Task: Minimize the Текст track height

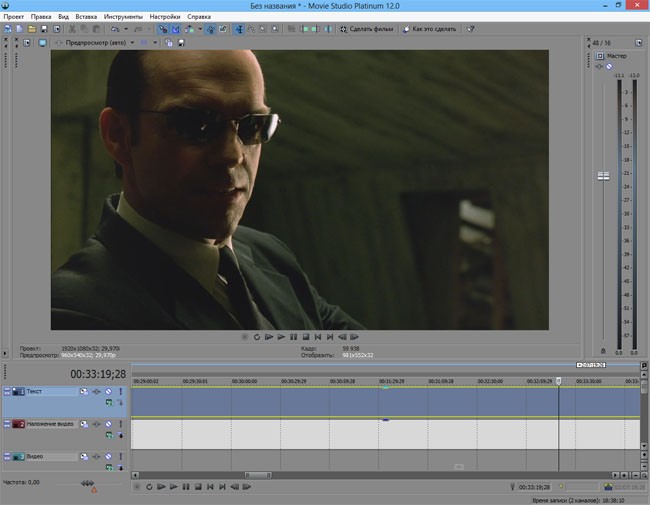Action: pyautogui.click(x=7, y=391)
